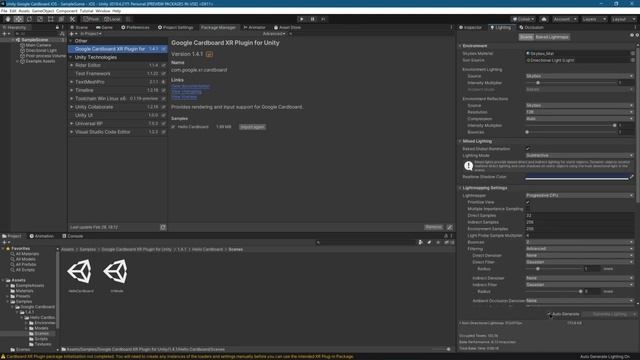This screenshot has height=360, width=640.
Task: Open the Advanced dropdown in Package Manager
Action: point(273,34)
